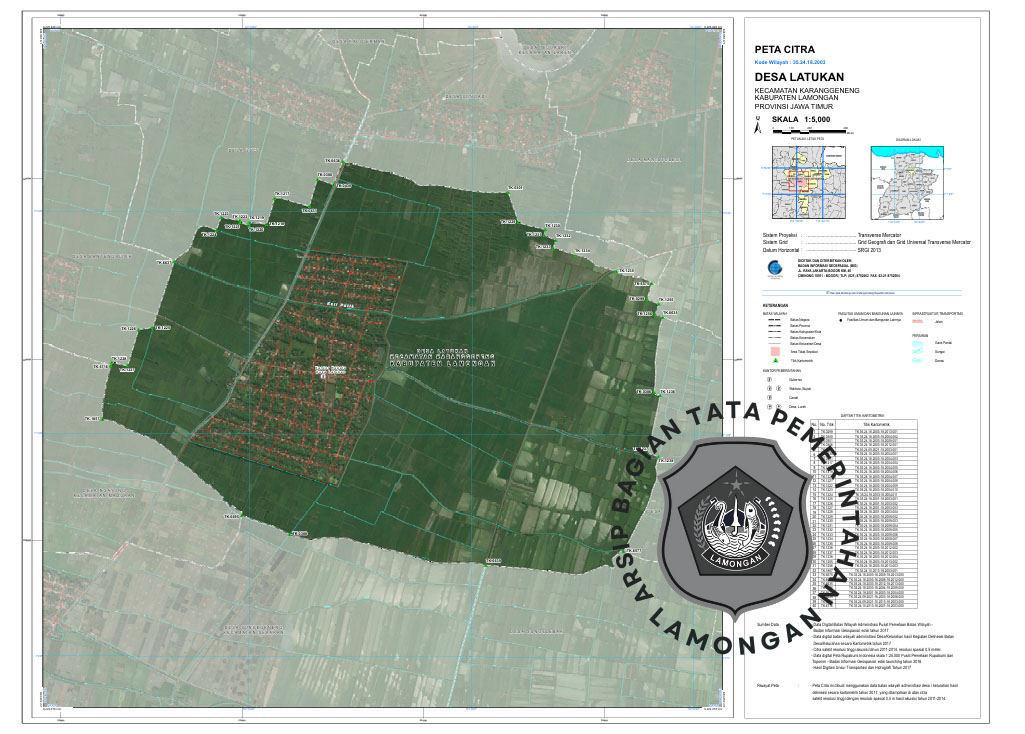Screen dimensions: 1025x734
Task: Click the black dot Fasilitas Umum symbol
Action: (841, 320)
